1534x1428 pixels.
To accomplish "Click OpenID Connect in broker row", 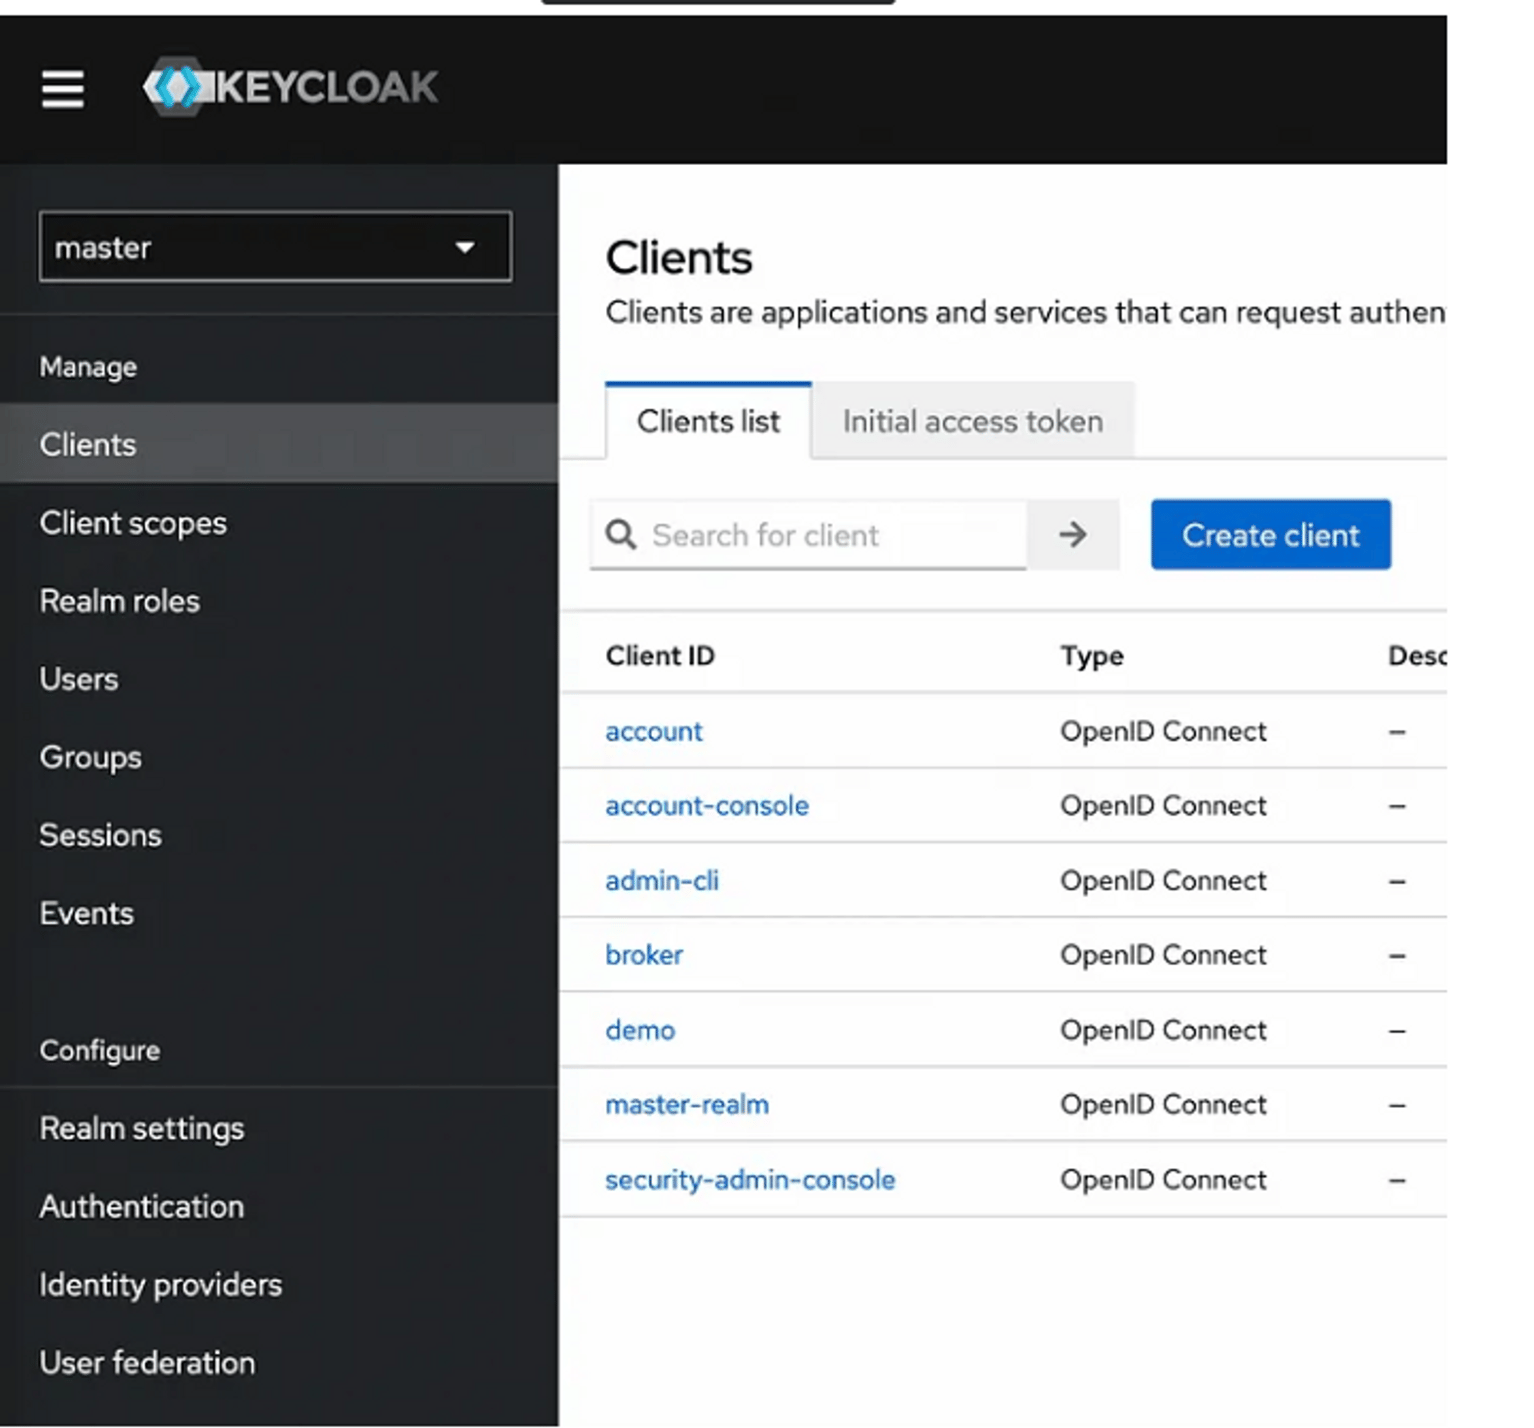I will tap(1163, 955).
